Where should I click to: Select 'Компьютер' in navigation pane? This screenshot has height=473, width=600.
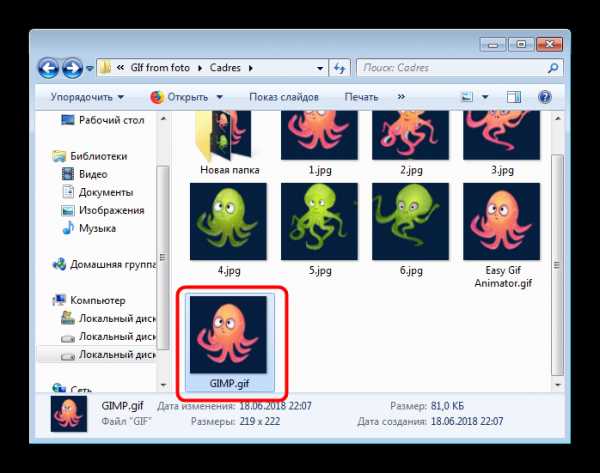pos(98,300)
